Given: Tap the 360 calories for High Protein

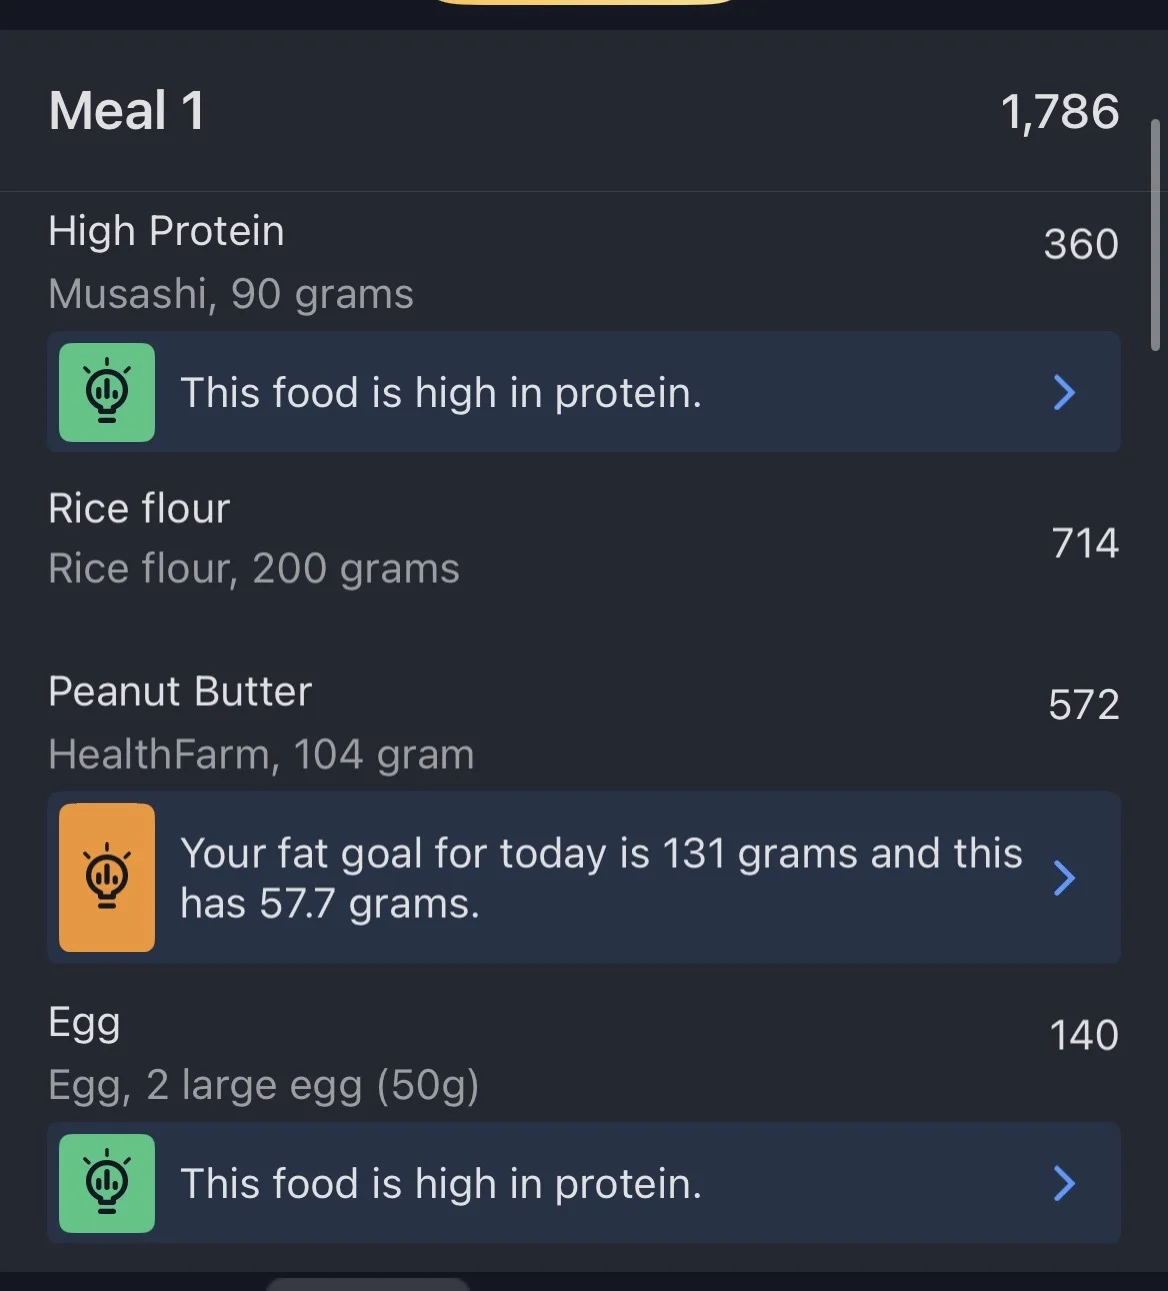Looking at the screenshot, I should click(x=1080, y=244).
